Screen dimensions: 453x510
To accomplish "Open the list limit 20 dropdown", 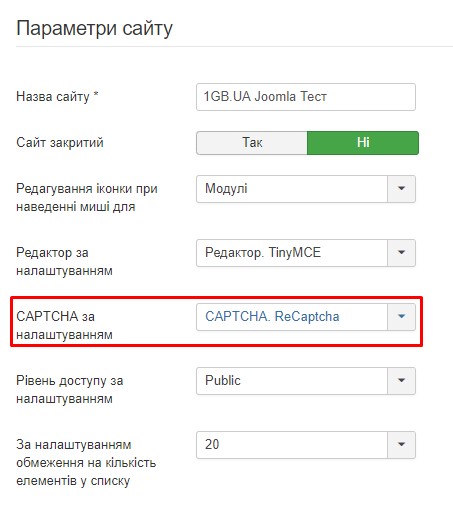I will coord(306,445).
